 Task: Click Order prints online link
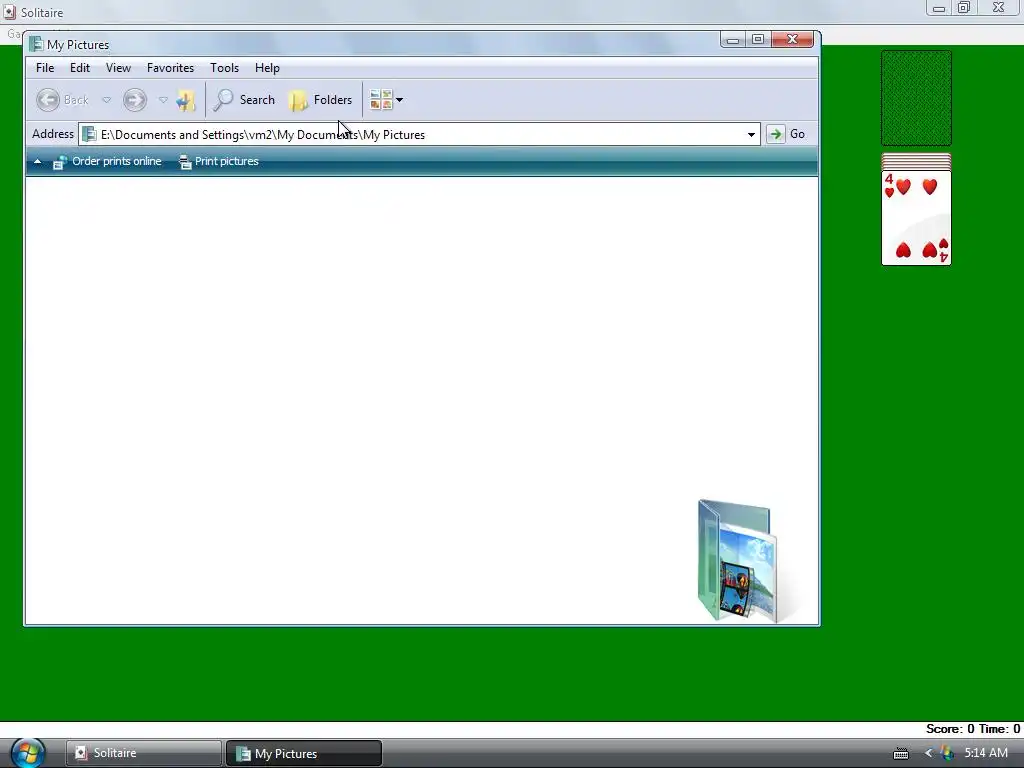point(107,161)
